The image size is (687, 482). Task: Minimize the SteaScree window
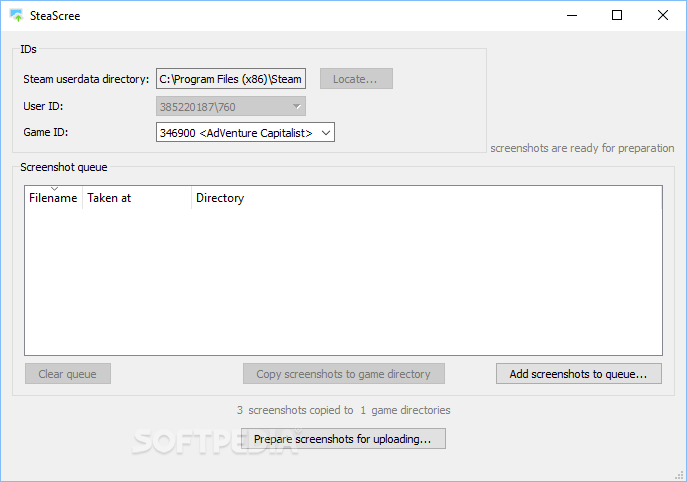[x=572, y=15]
